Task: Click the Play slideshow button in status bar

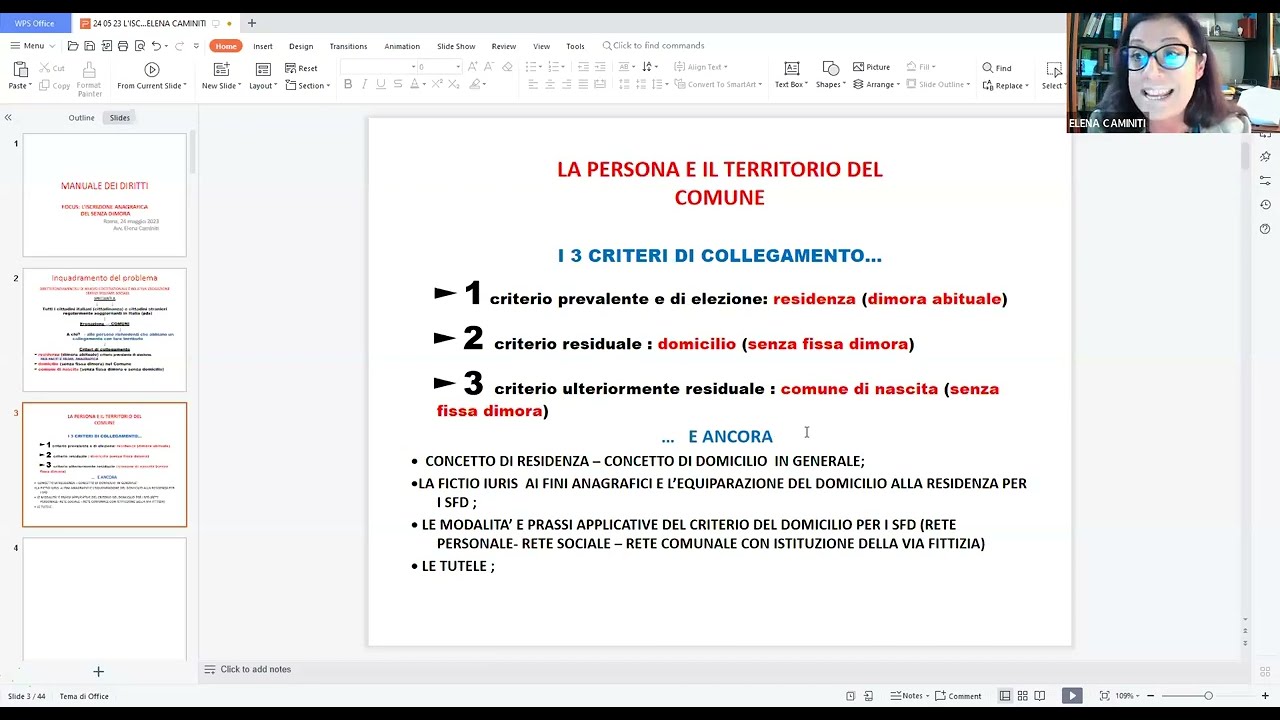Action: [1072, 696]
